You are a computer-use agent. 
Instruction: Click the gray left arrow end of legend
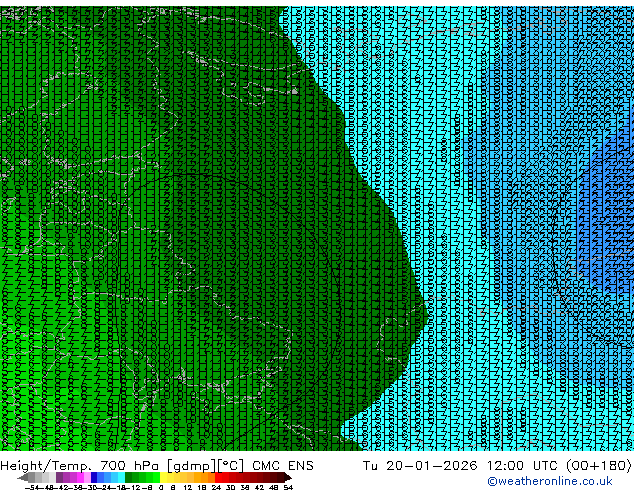point(23,477)
